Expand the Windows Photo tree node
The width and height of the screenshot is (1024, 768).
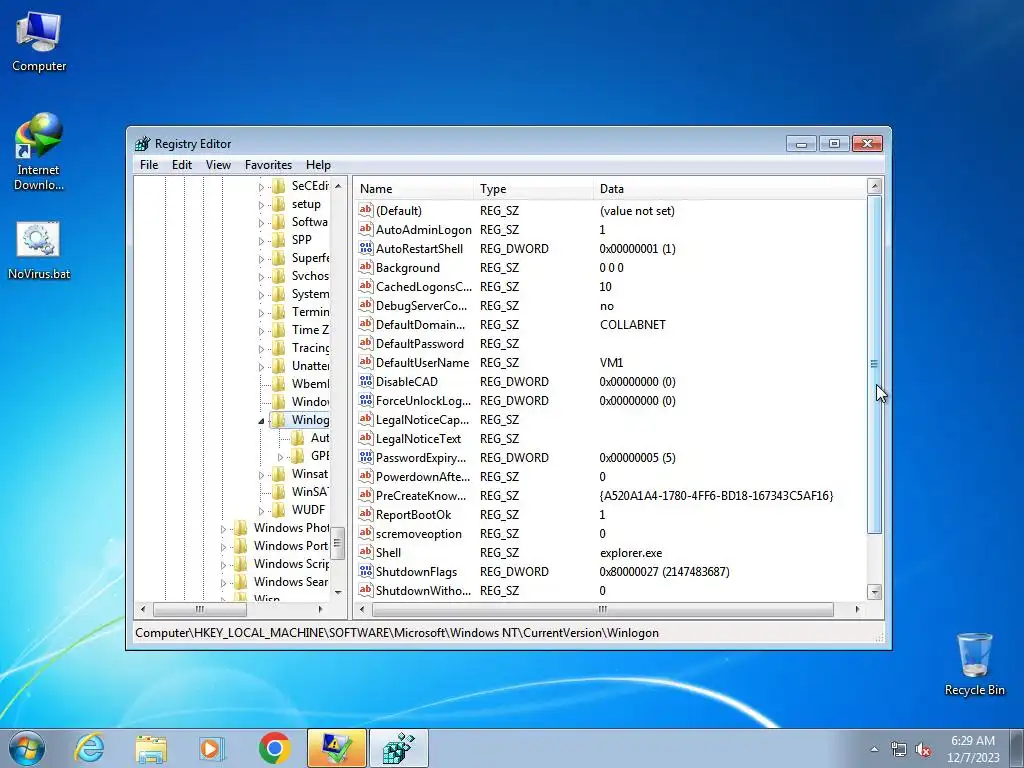tap(223, 528)
